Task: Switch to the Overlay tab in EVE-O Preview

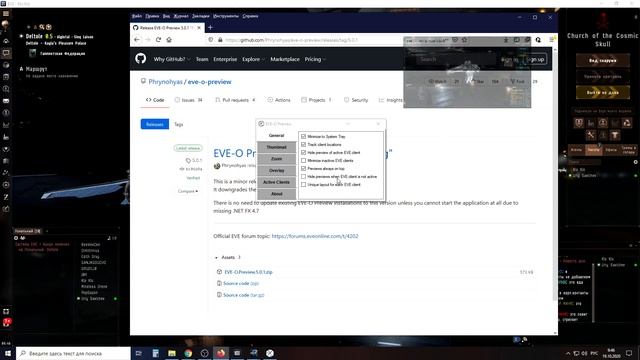Action: coord(276,170)
